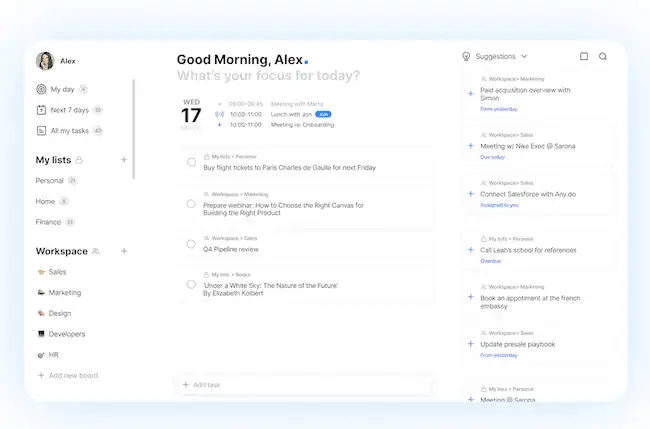This screenshot has width=650, height=429.
Task: Complete the Q4 Pipeline review task
Action: tap(191, 244)
